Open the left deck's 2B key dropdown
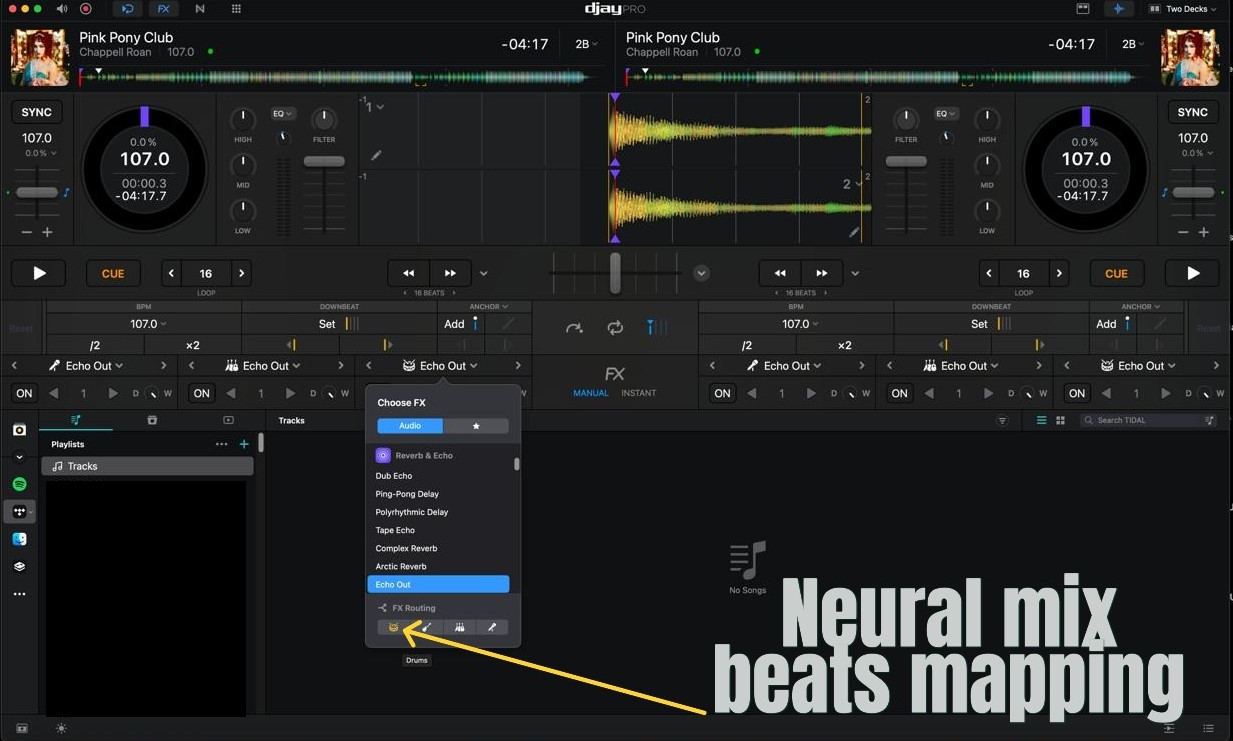1233x741 pixels. [586, 44]
